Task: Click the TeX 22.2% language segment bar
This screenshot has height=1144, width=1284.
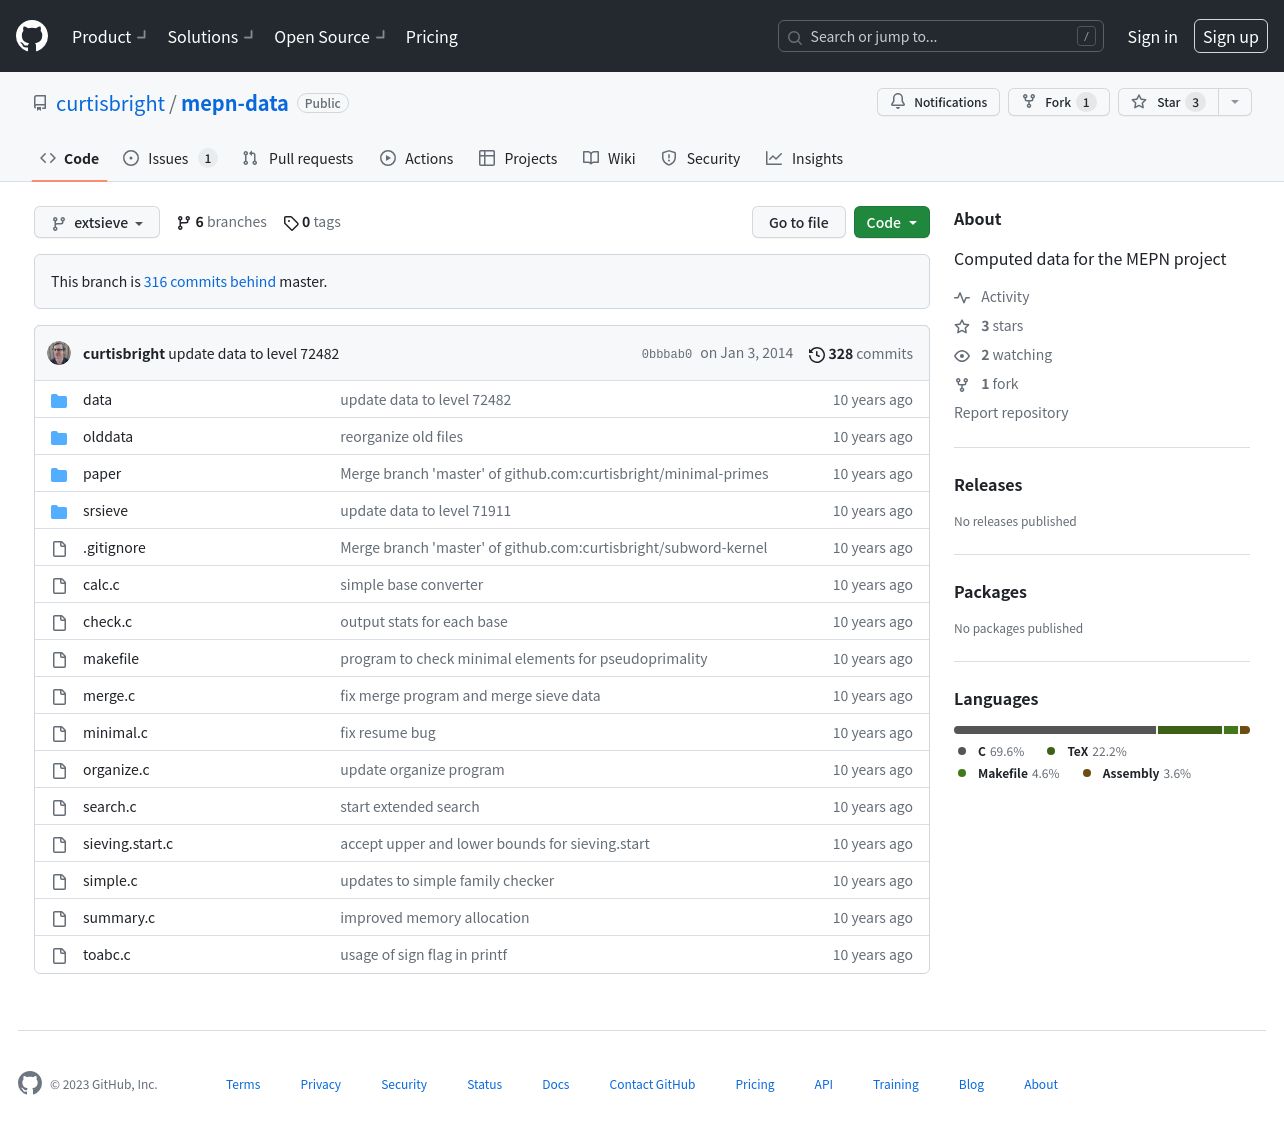Action: click(1190, 730)
